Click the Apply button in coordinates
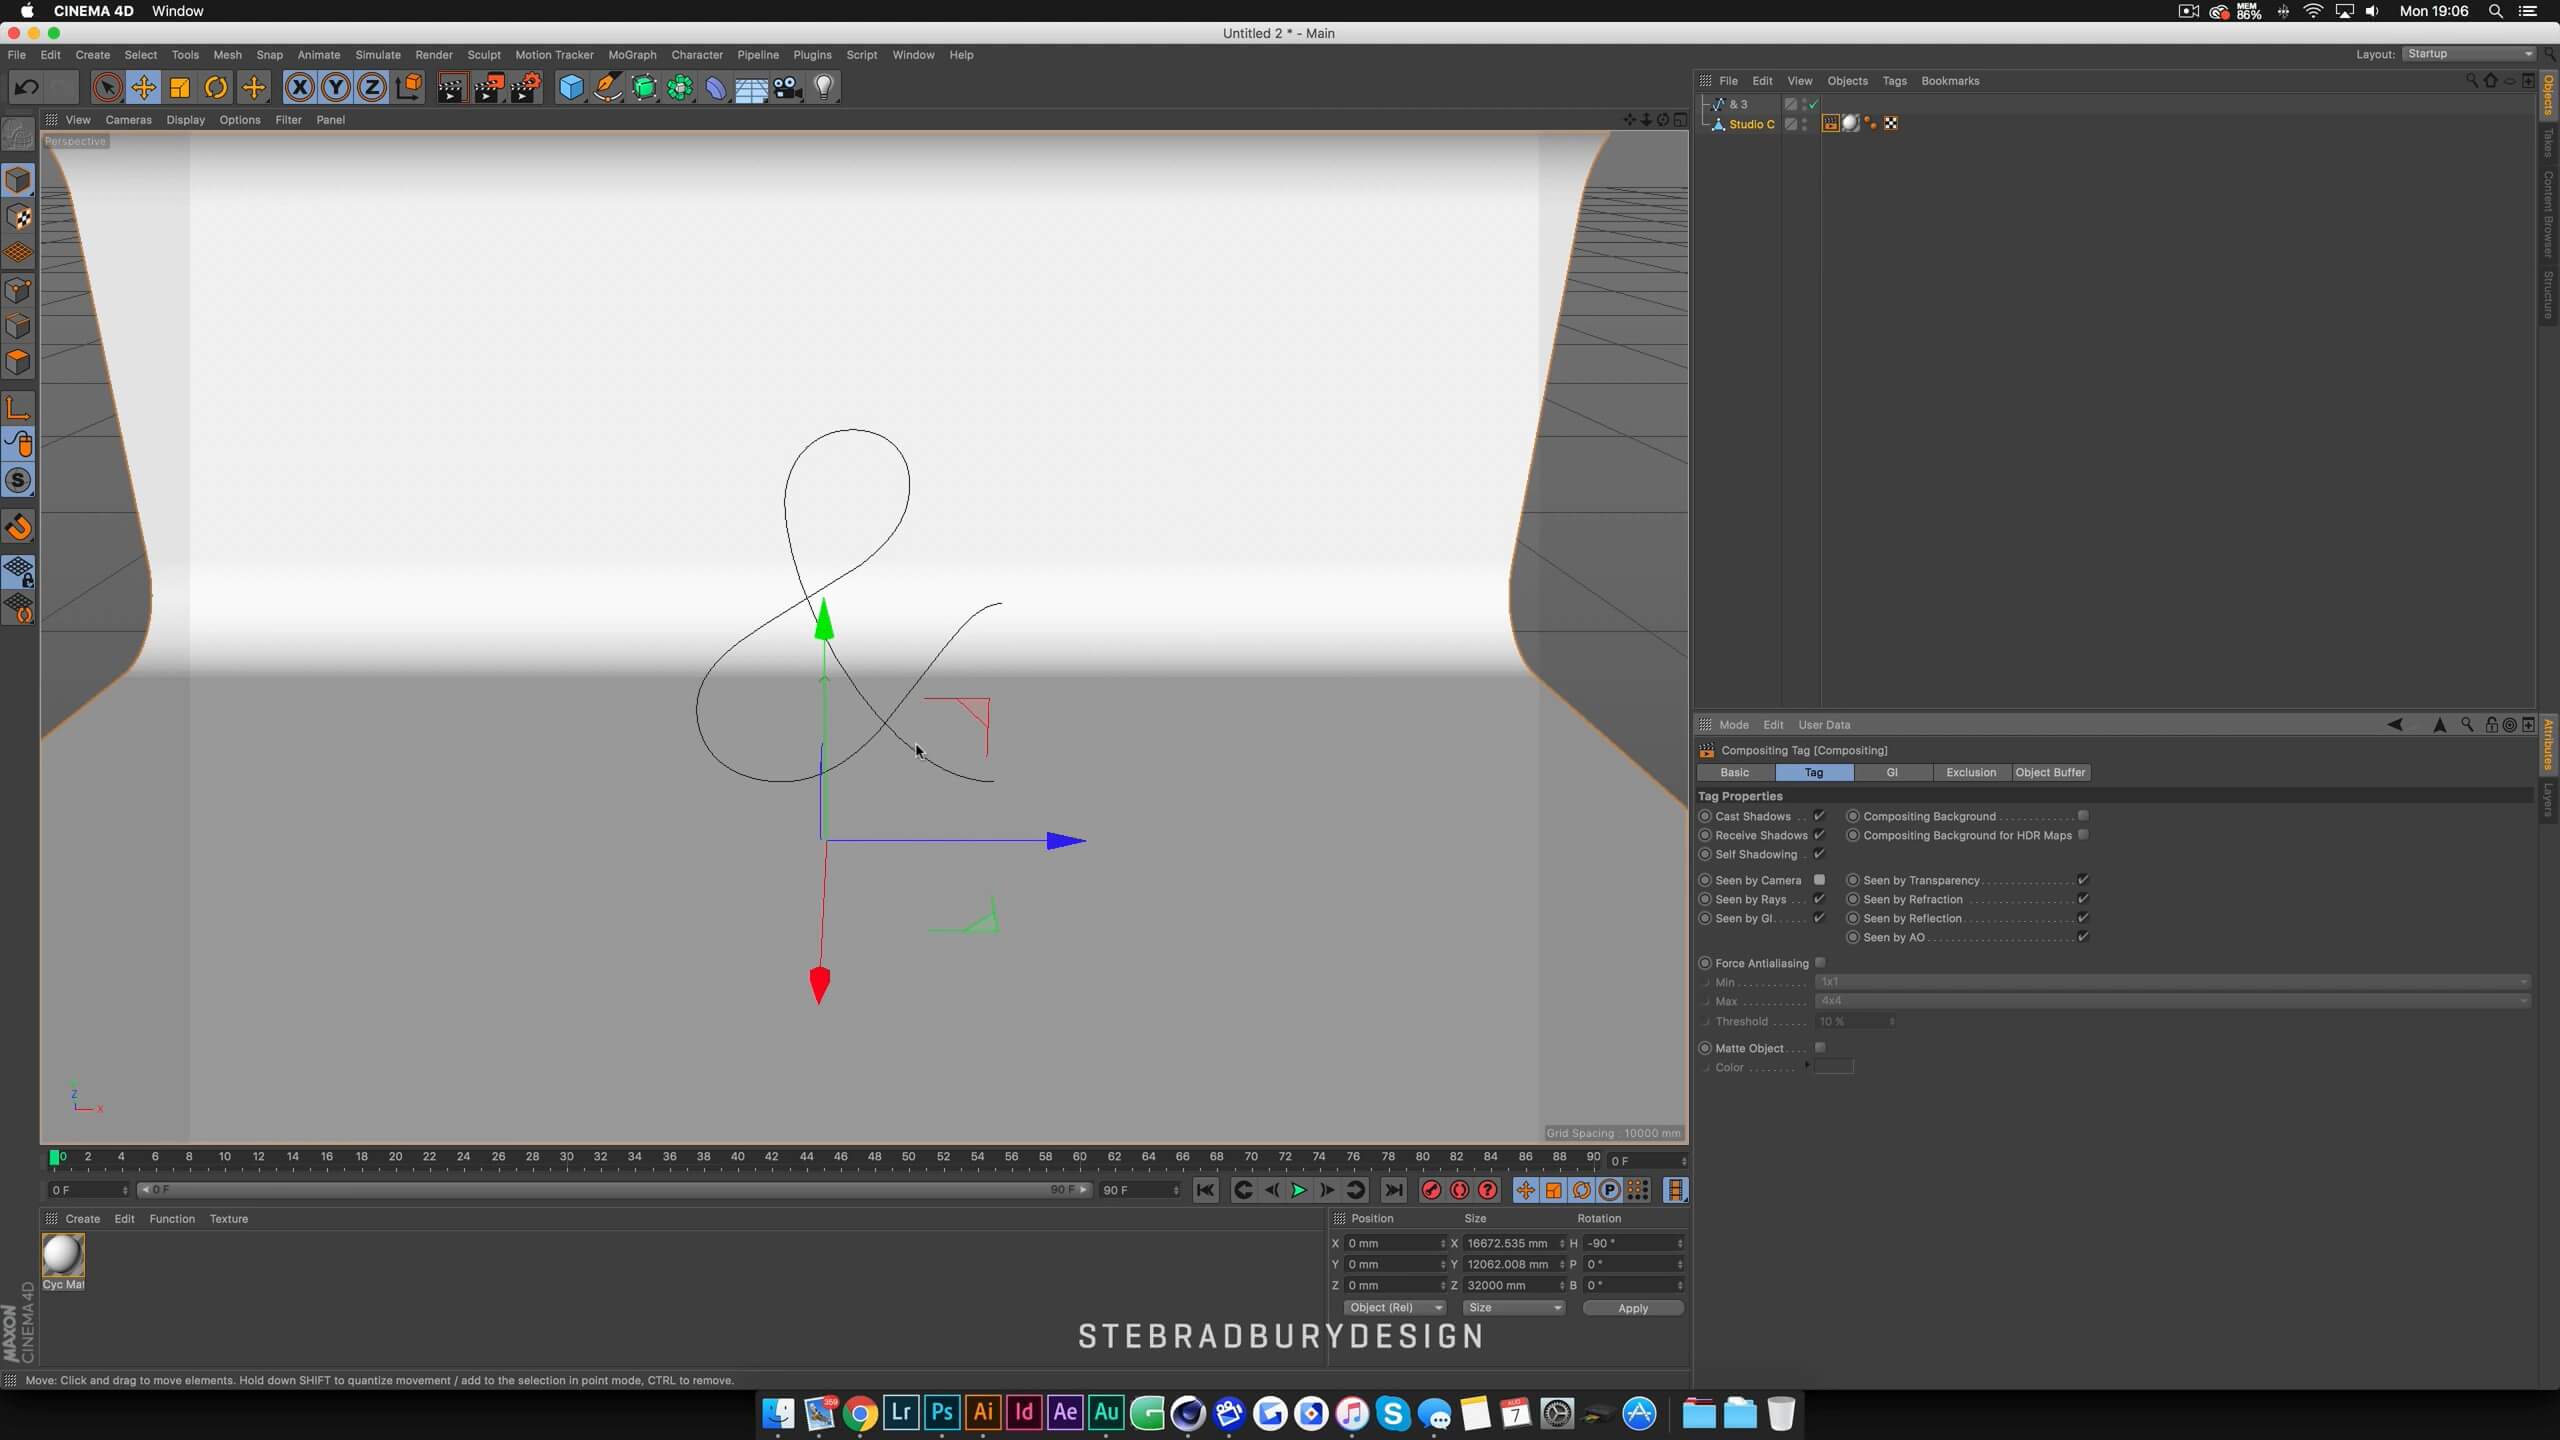This screenshot has height=1440, width=2560. click(x=1632, y=1308)
